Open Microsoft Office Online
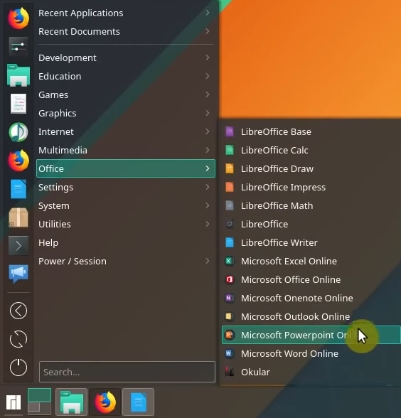This screenshot has width=401, height=418. (311, 280)
